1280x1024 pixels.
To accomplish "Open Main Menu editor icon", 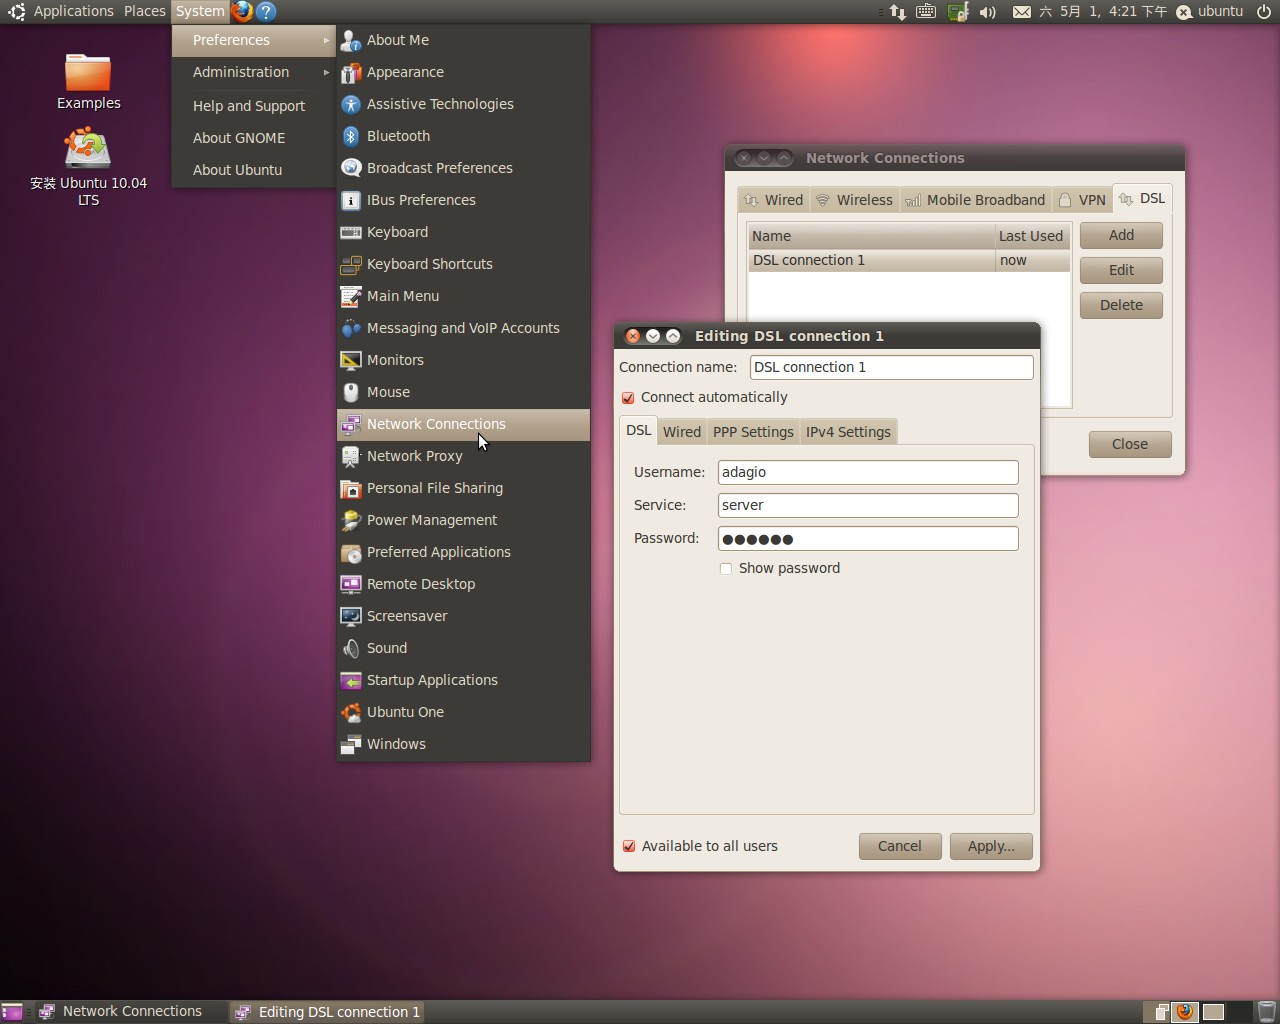I will (x=351, y=296).
